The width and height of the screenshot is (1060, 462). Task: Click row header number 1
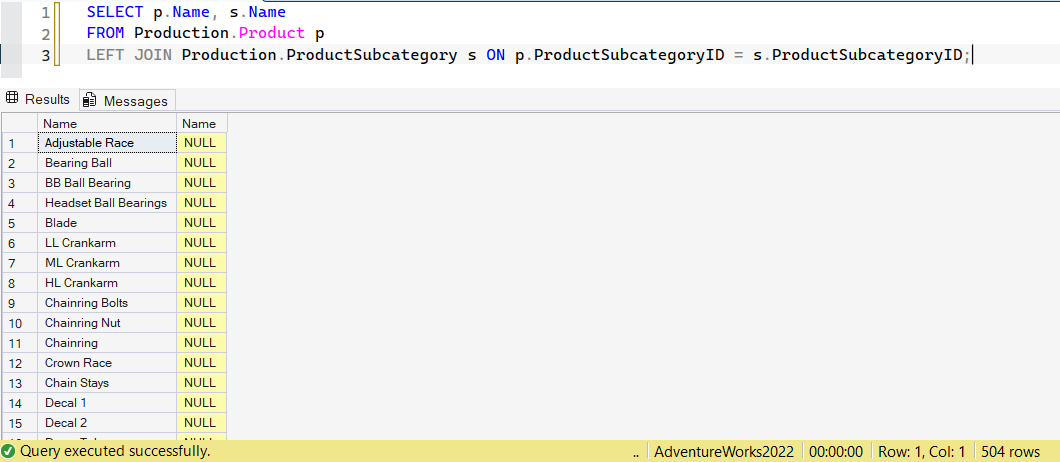[x=20, y=143]
